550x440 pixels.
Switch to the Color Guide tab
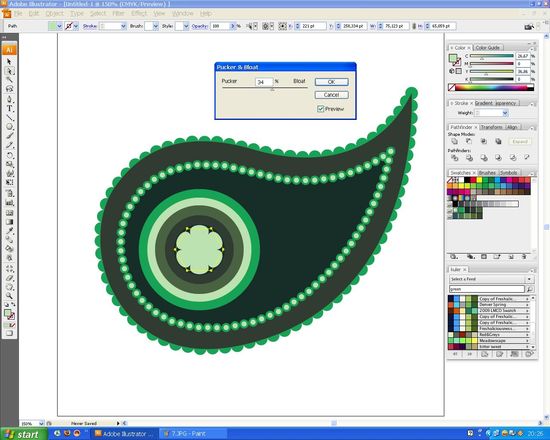click(488, 47)
